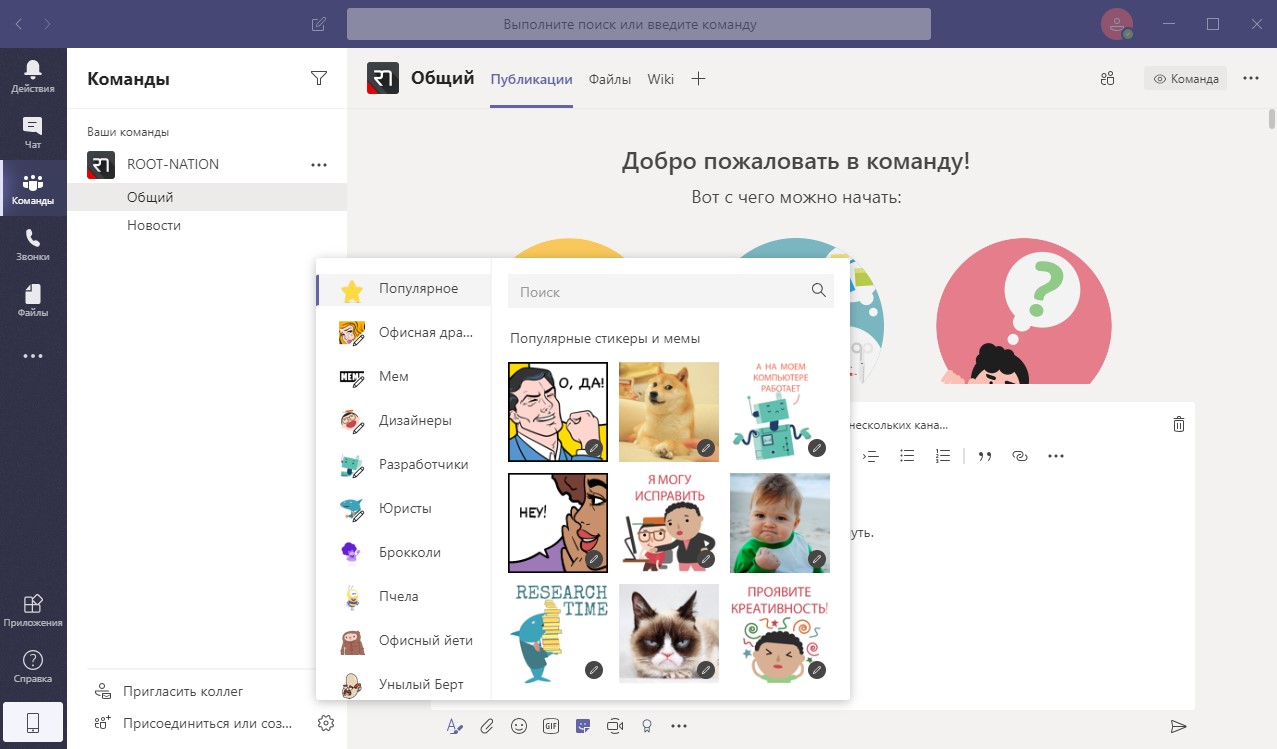Image resolution: width=1277 pixels, height=749 pixels.
Task: Open more messaging extensions ellipsis
Action: (x=679, y=726)
